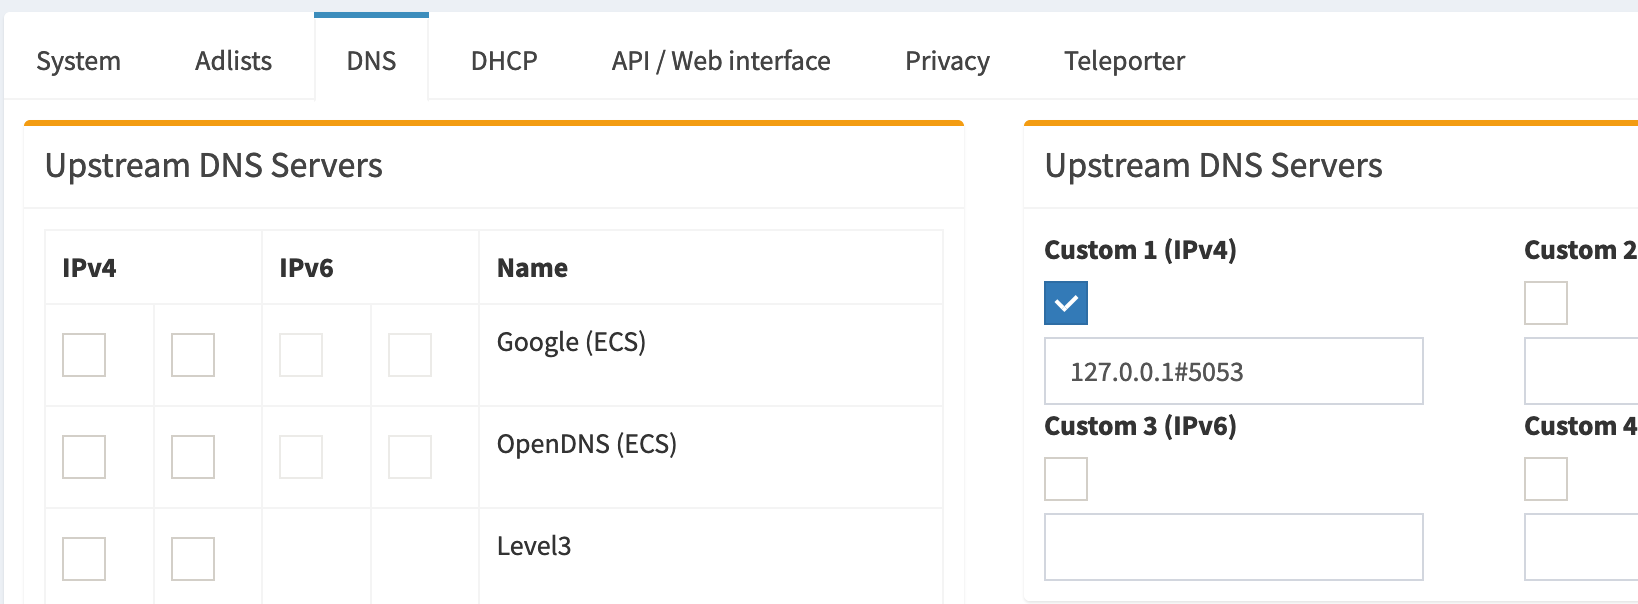This screenshot has width=1638, height=604.
Task: Enable the Custom 2 checkbox
Action: tap(1546, 303)
